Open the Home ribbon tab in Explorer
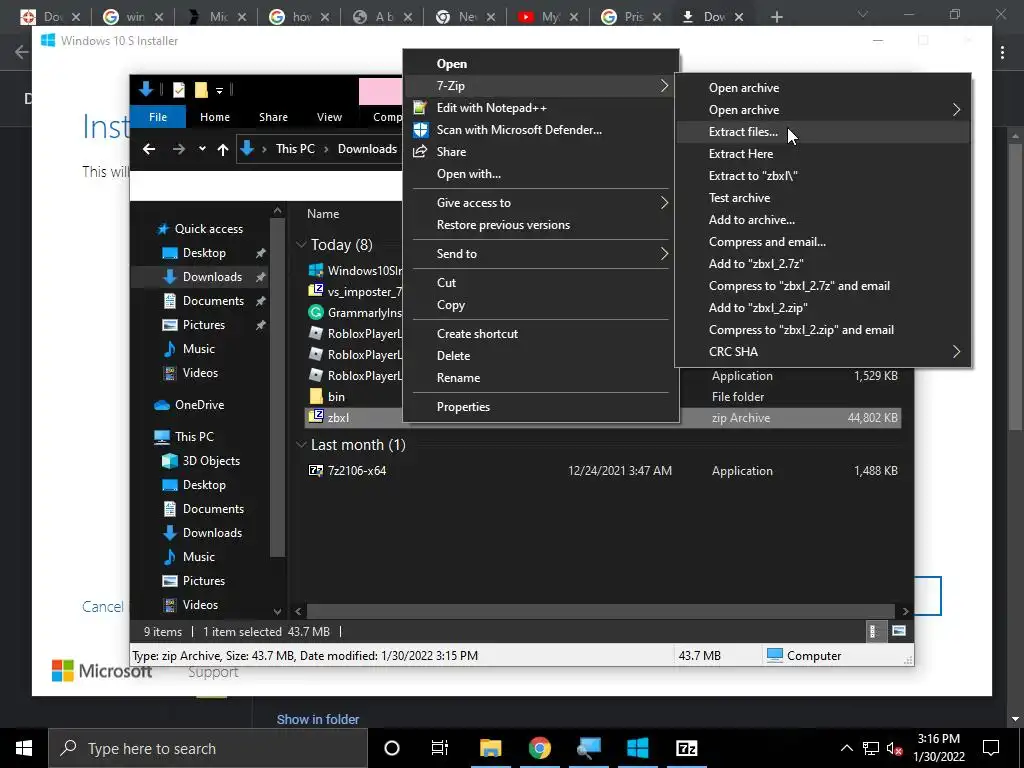The height and width of the screenshot is (768, 1024). [x=215, y=117]
